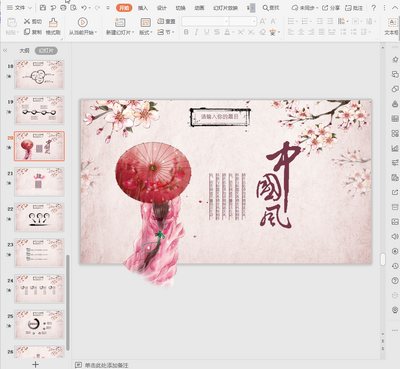Collapse the slide panel with double chevron
400x369 pixels.
coord(5,51)
